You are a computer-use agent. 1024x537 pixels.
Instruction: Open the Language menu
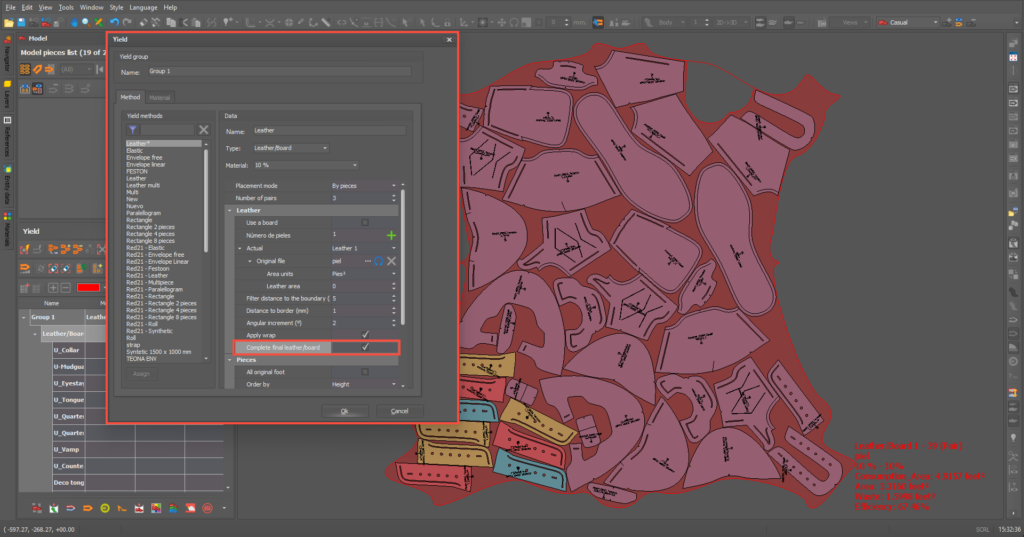click(x=144, y=7)
